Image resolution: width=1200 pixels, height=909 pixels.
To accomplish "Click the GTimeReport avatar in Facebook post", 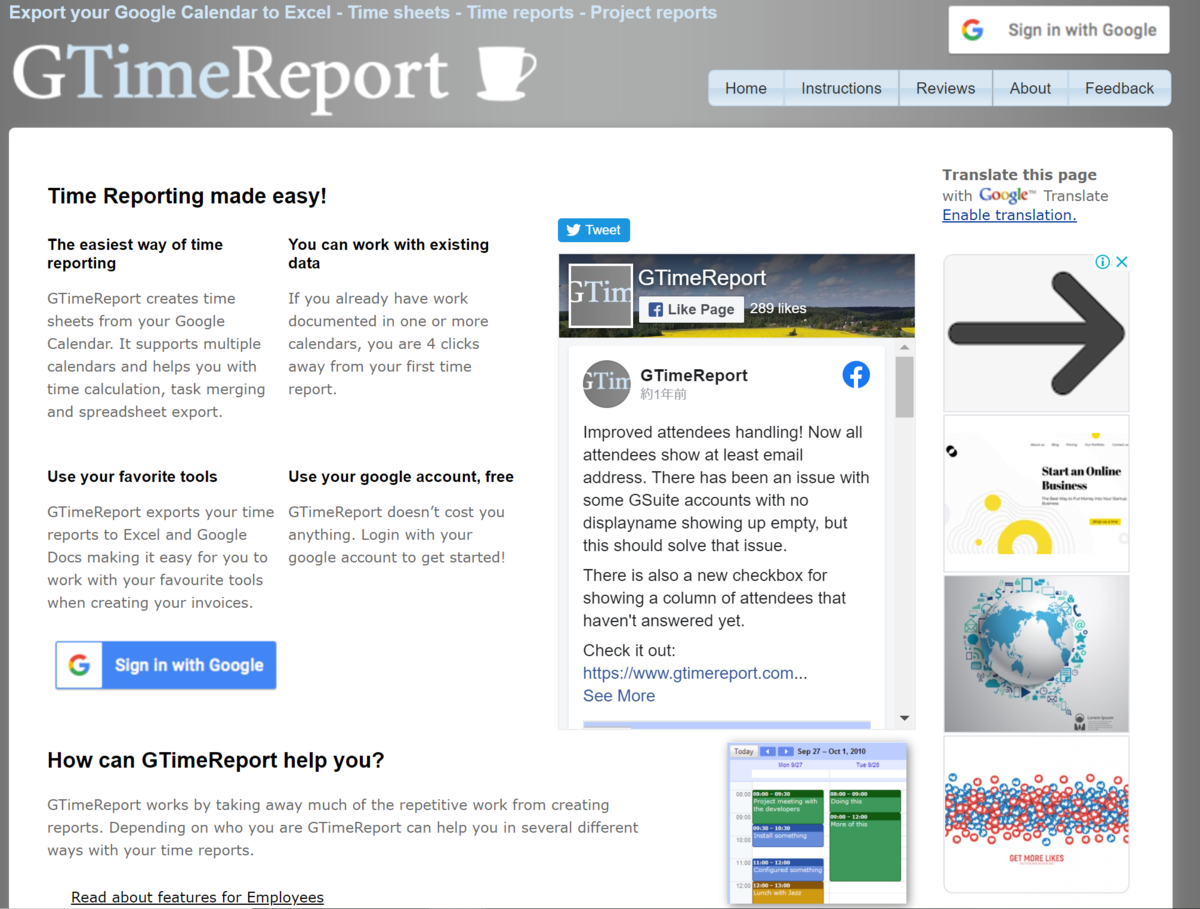I will coord(606,384).
